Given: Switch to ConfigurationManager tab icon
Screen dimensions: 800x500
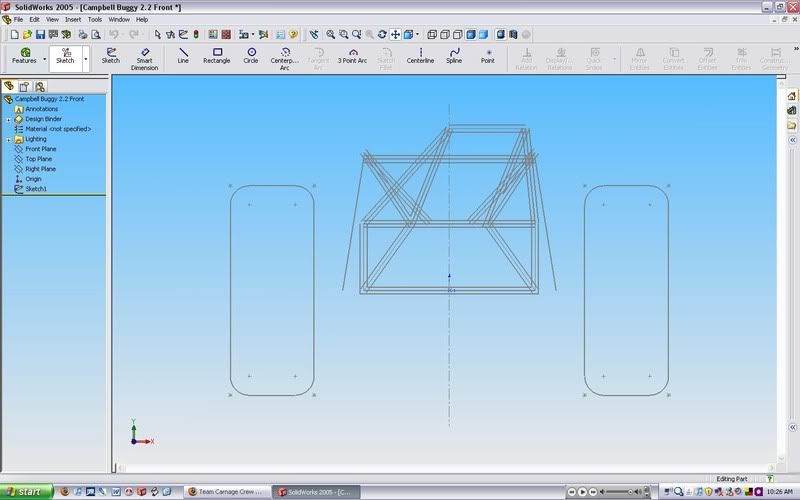Looking at the screenshot, I should click(x=40, y=86).
